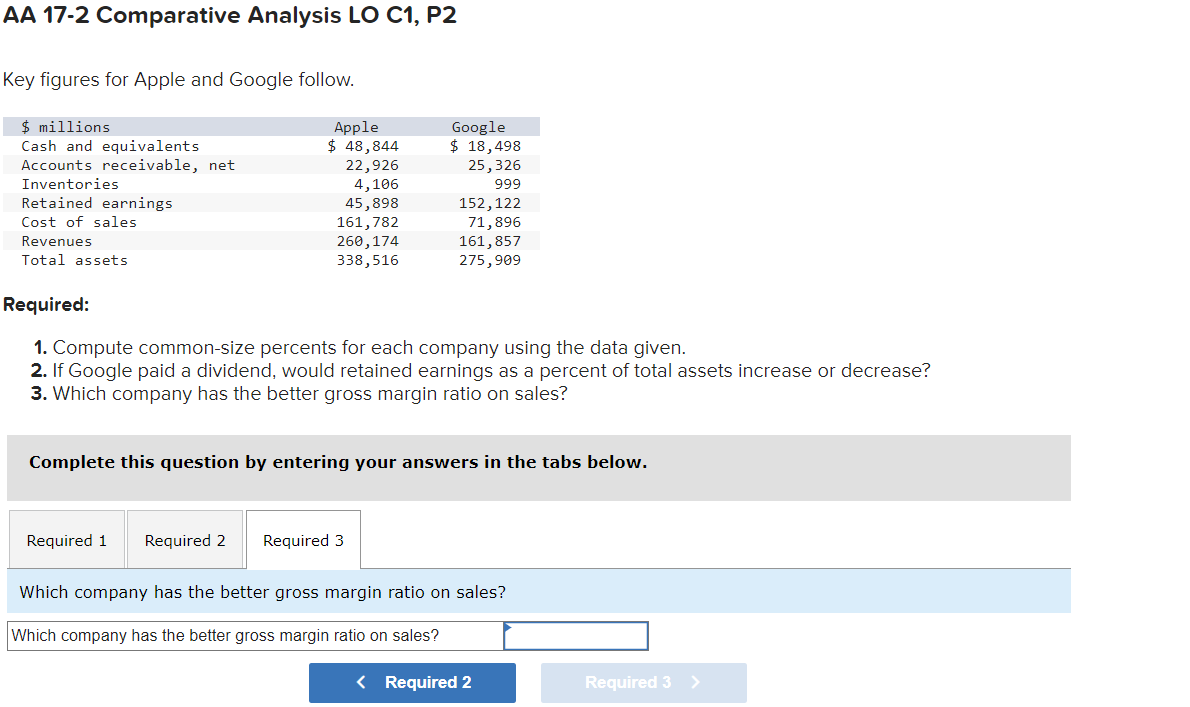1190x707 pixels.
Task: Select the Inventories value for Google
Action: tap(507, 184)
